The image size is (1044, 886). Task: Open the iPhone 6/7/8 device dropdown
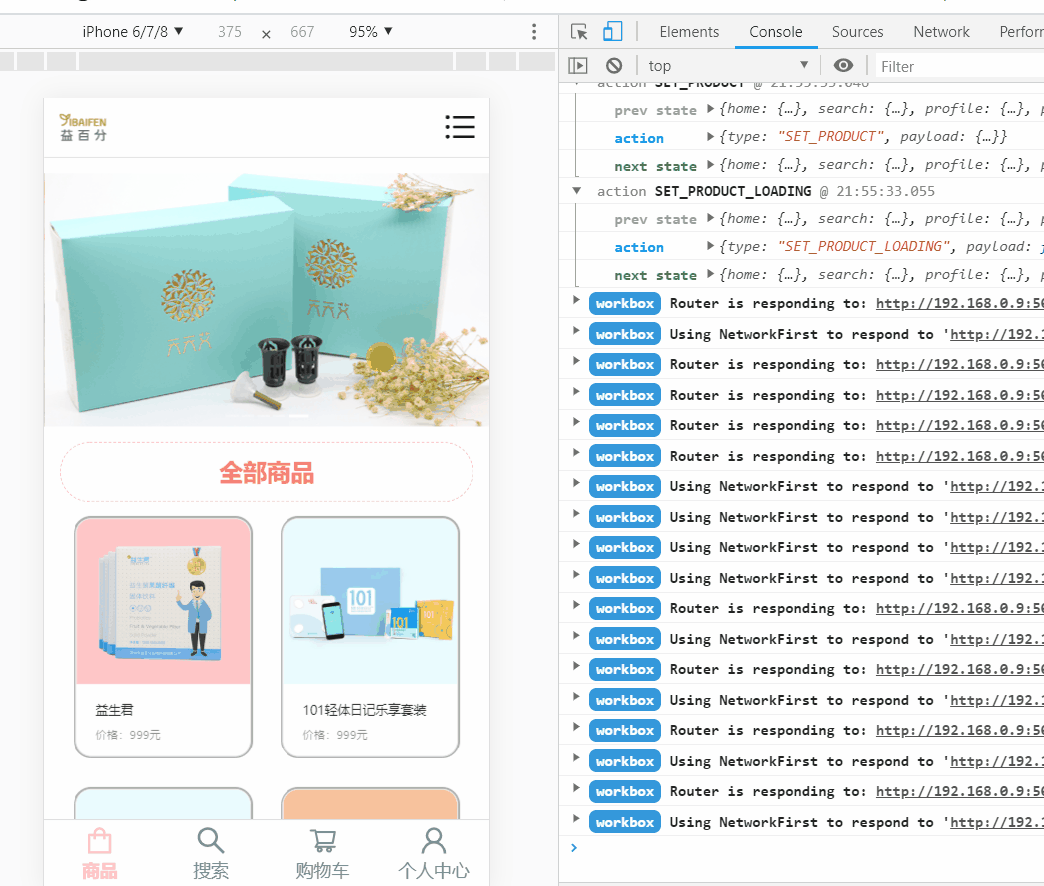[x=132, y=32]
